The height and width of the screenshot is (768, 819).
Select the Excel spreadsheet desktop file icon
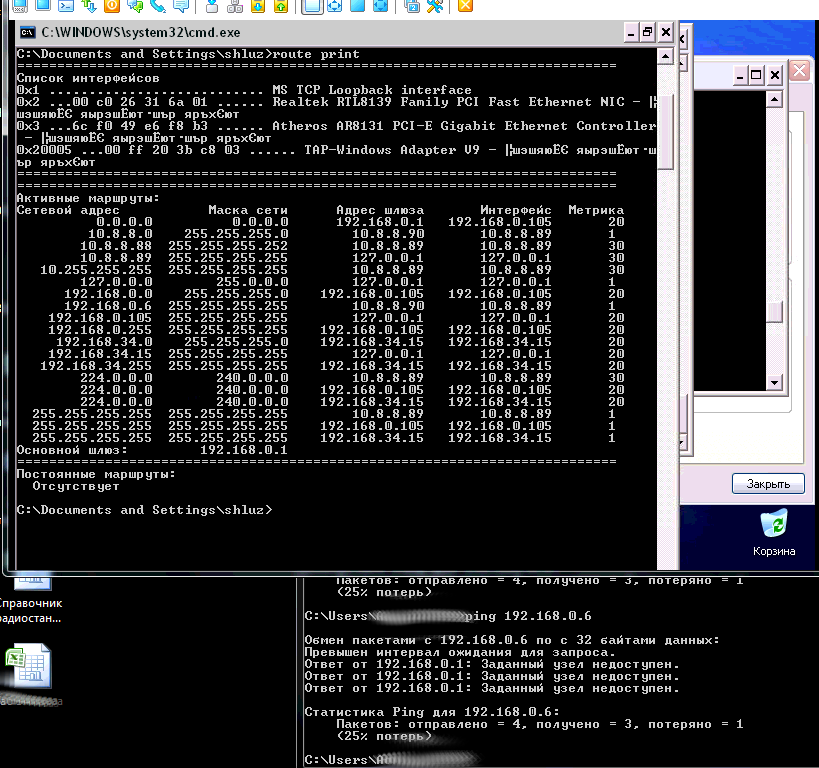pyautogui.click(x=29, y=666)
